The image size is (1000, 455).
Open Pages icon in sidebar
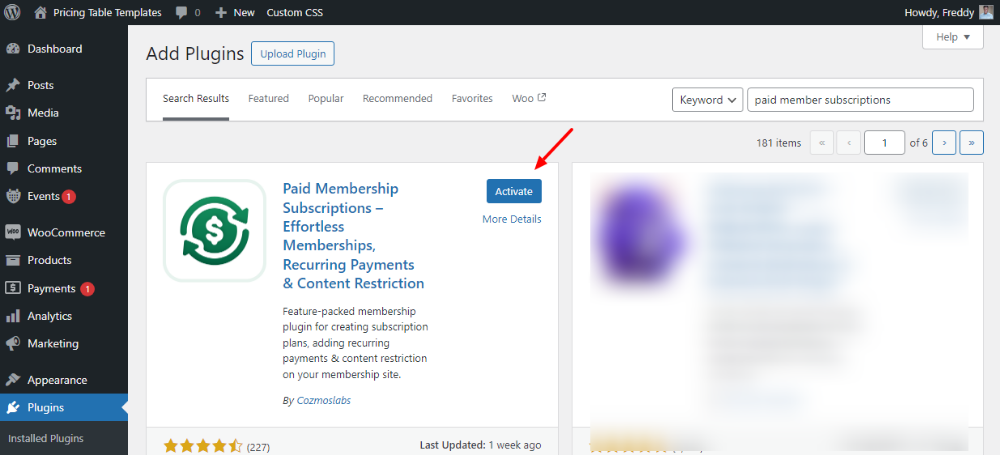(x=13, y=141)
